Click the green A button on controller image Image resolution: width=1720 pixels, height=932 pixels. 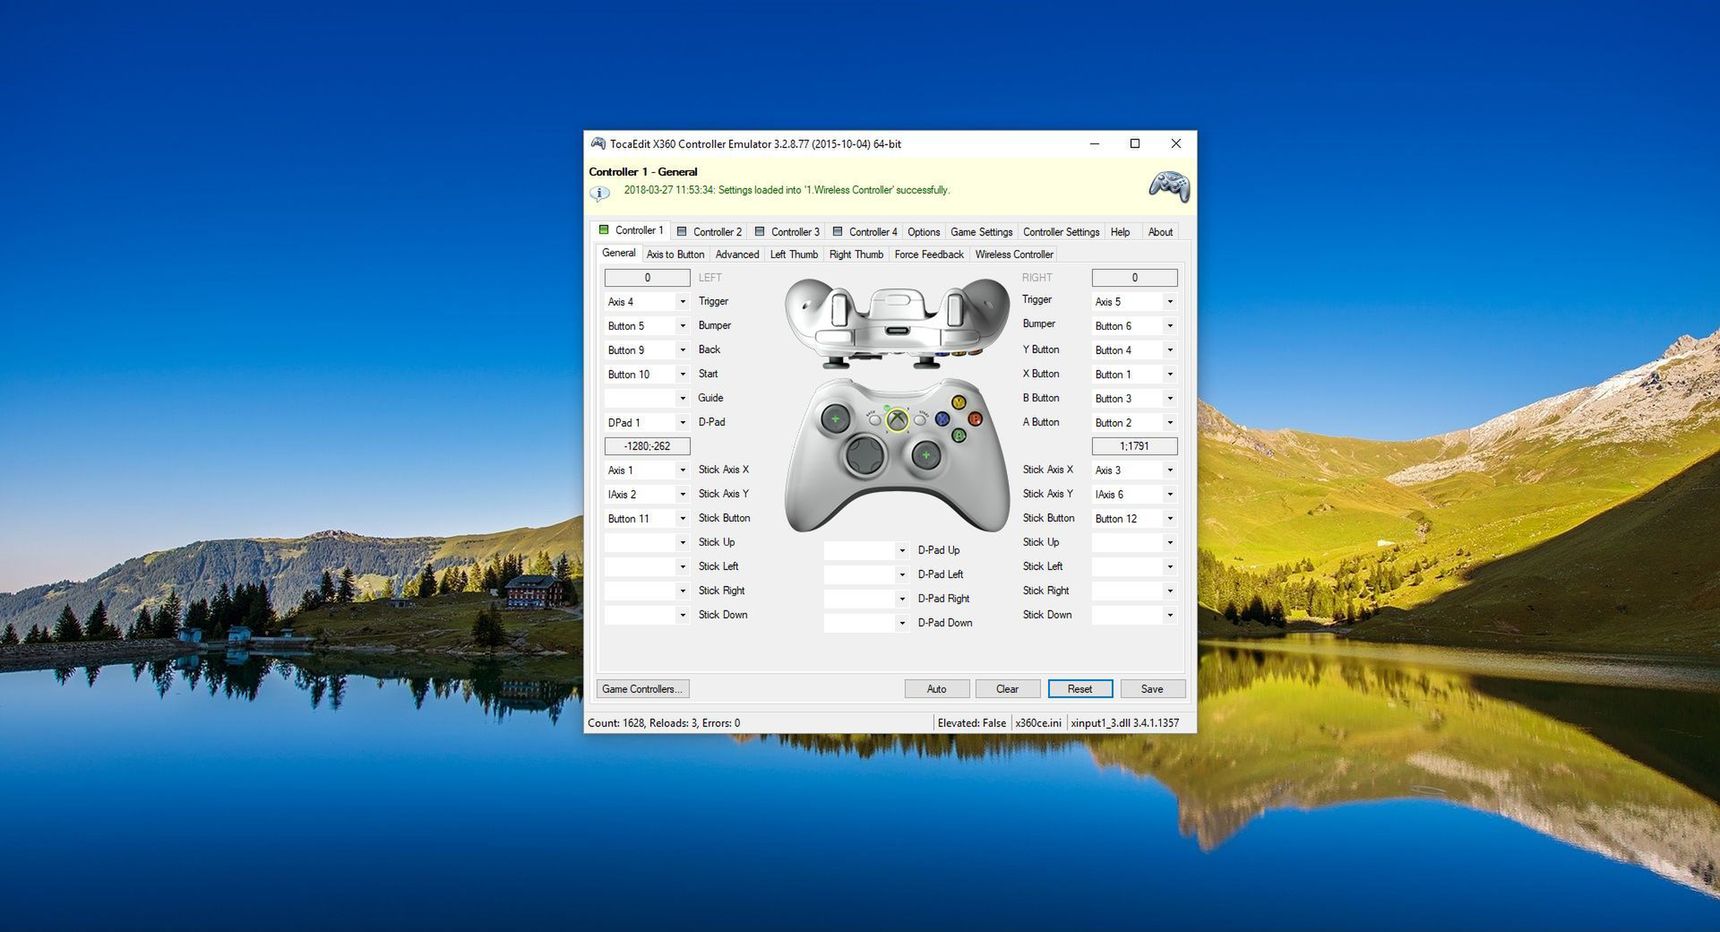click(958, 435)
